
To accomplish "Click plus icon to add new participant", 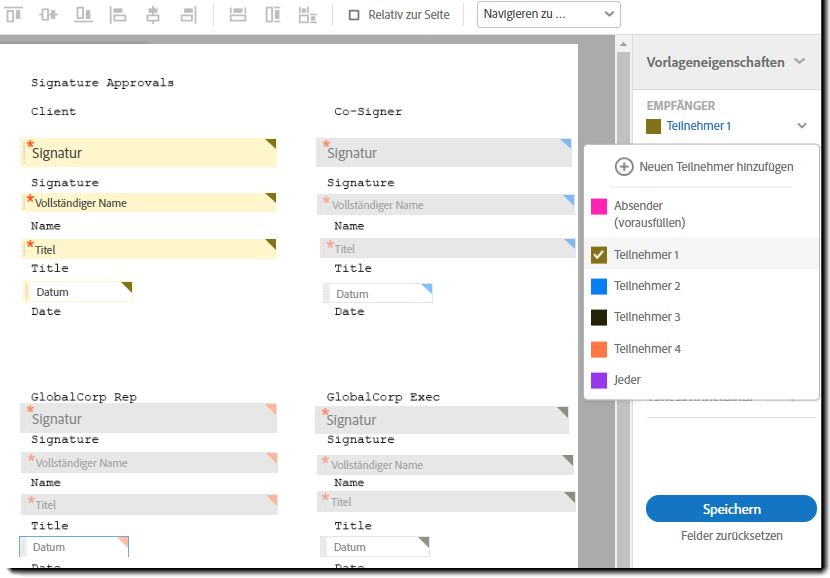I will pyautogui.click(x=624, y=167).
